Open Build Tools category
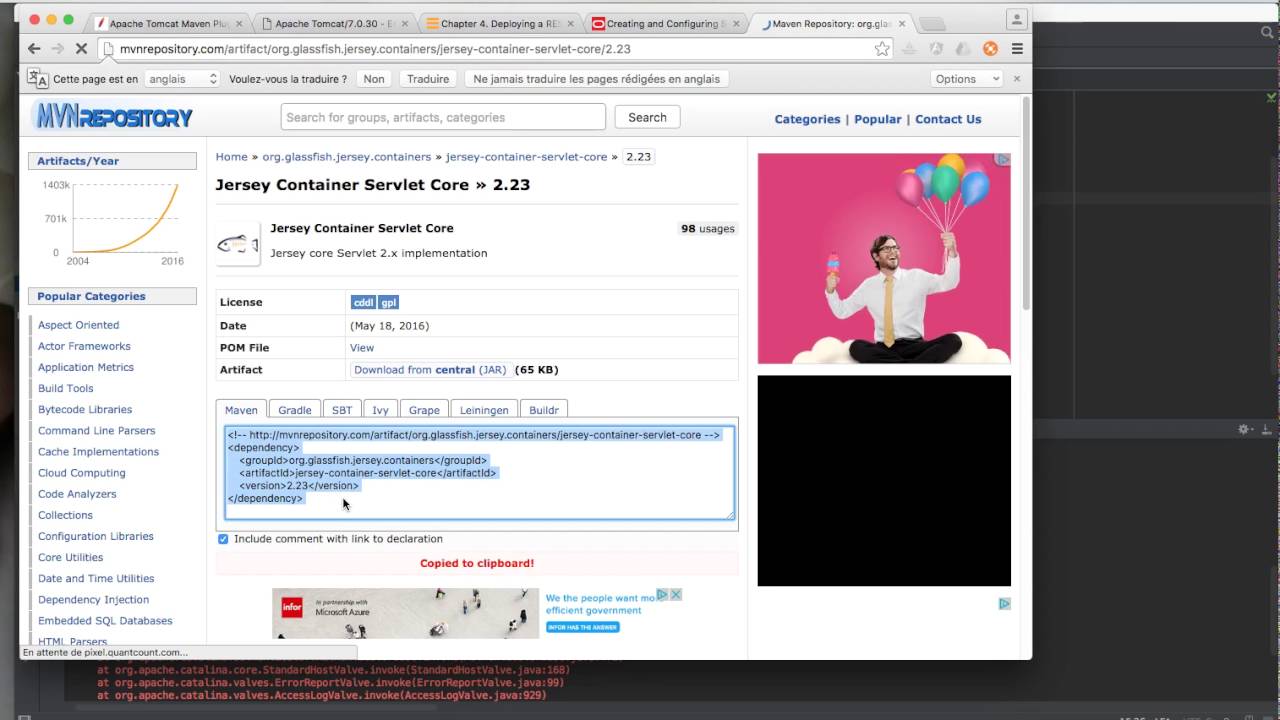The image size is (1280, 720). coord(66,388)
